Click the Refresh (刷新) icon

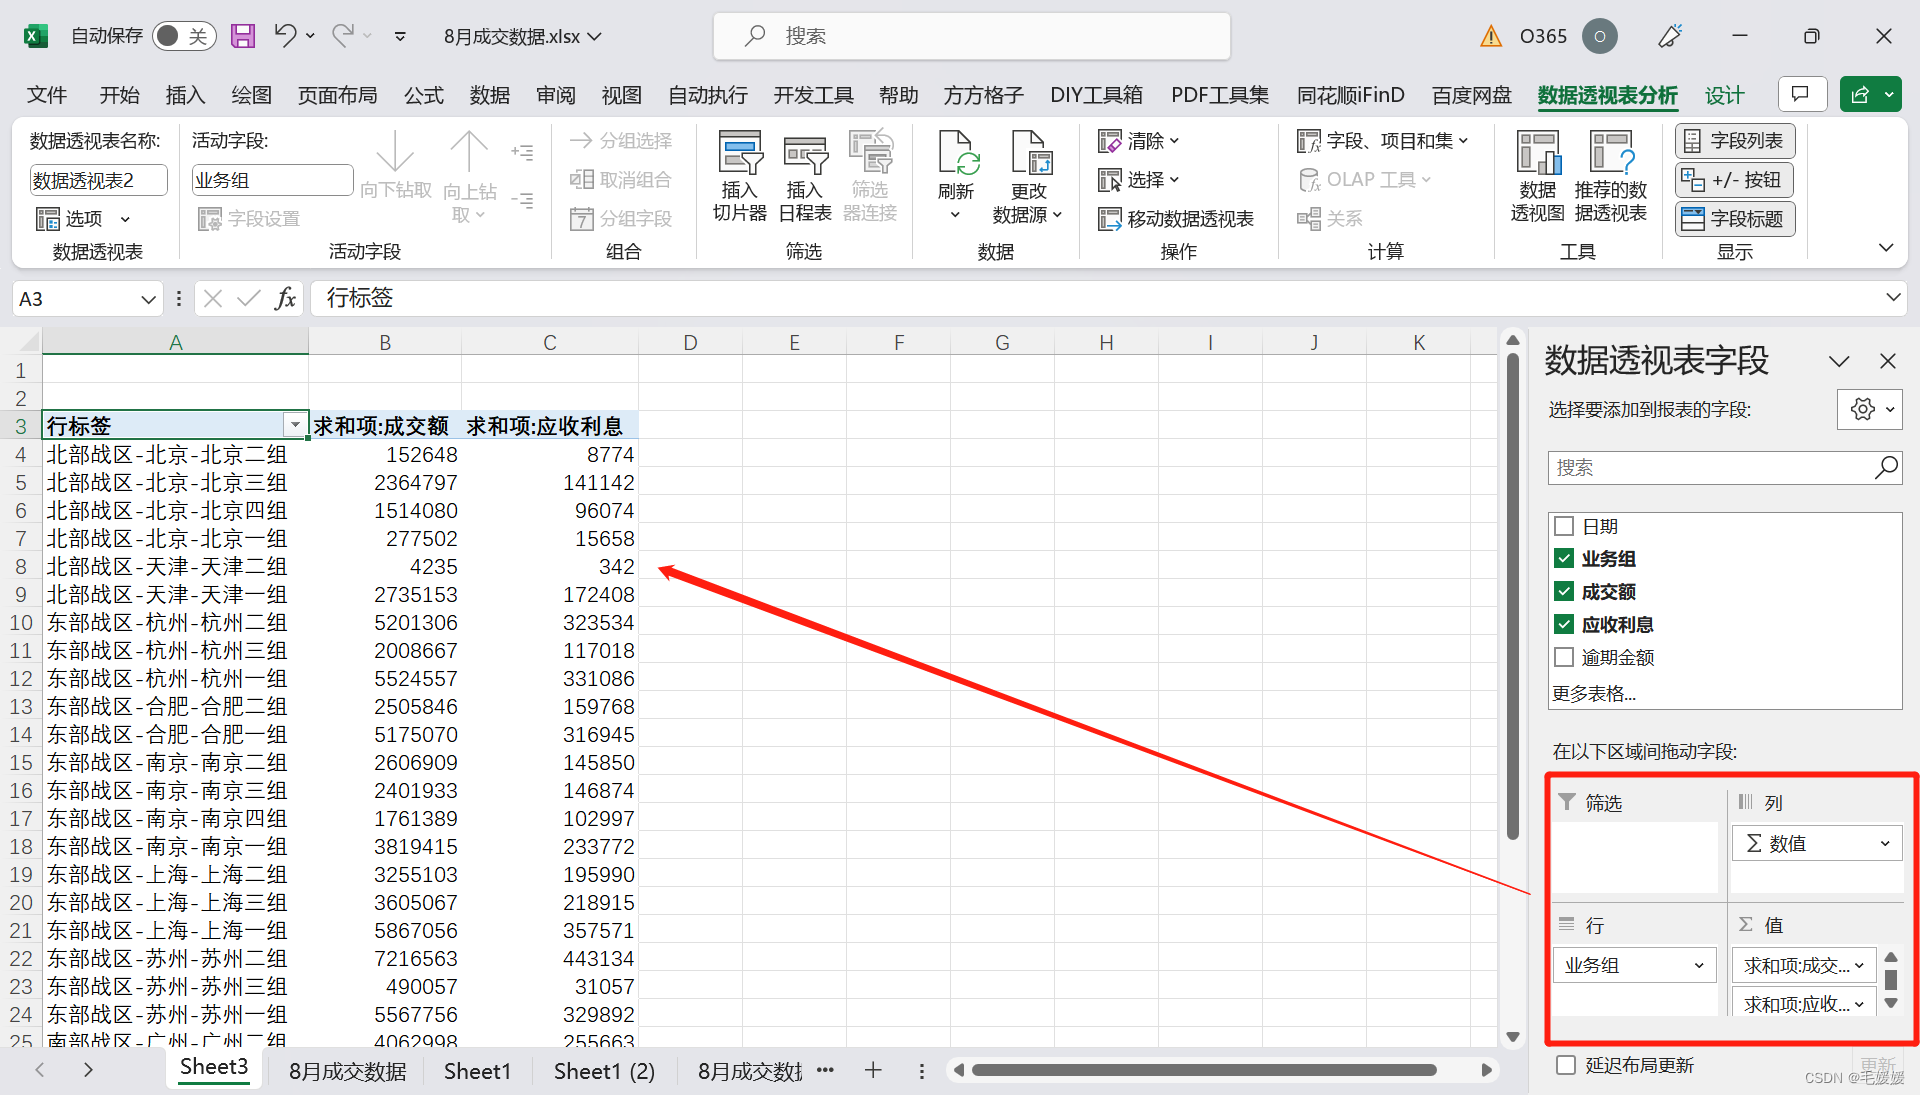click(957, 153)
